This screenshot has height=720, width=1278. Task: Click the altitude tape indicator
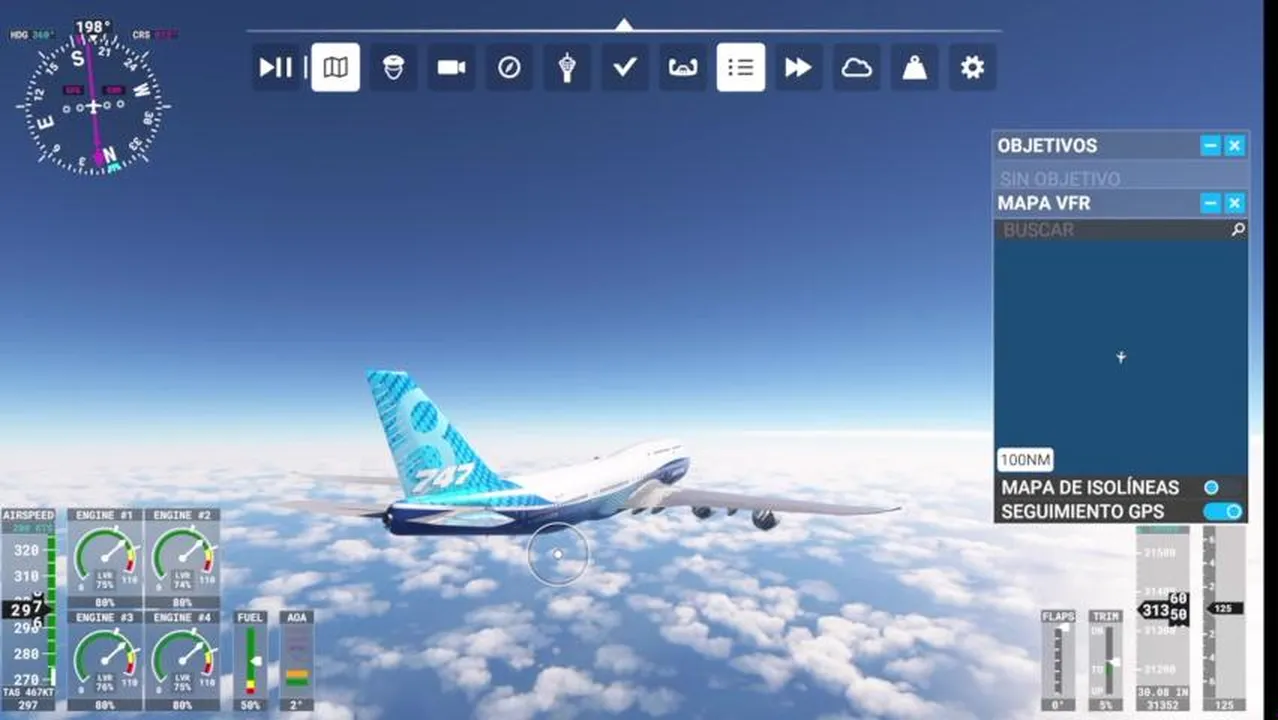tap(1163, 617)
